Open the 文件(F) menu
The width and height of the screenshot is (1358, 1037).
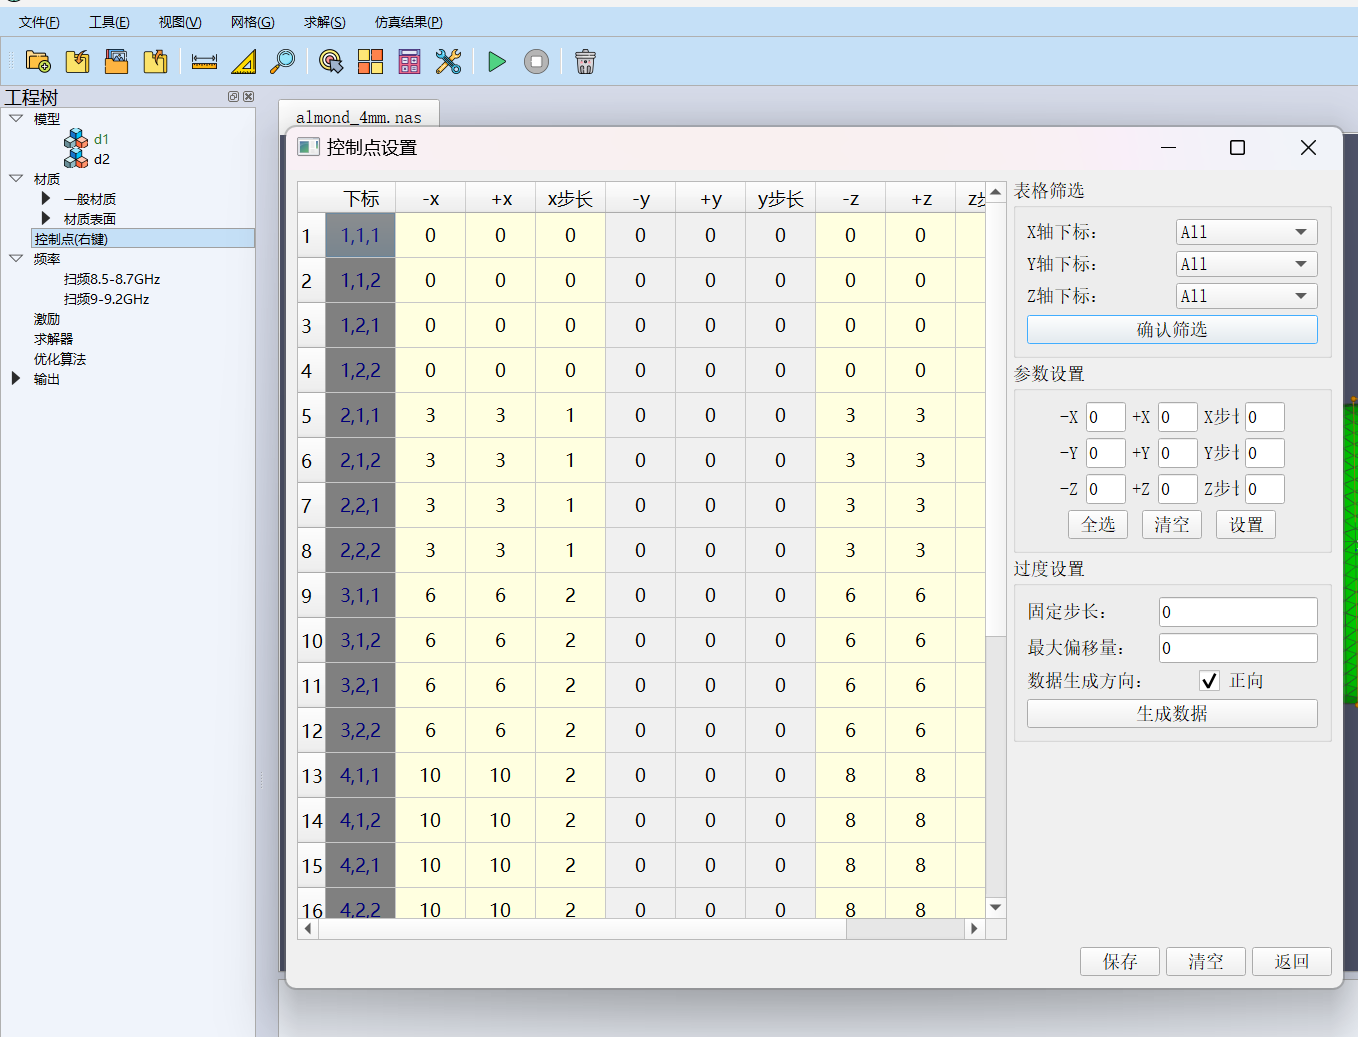click(39, 22)
